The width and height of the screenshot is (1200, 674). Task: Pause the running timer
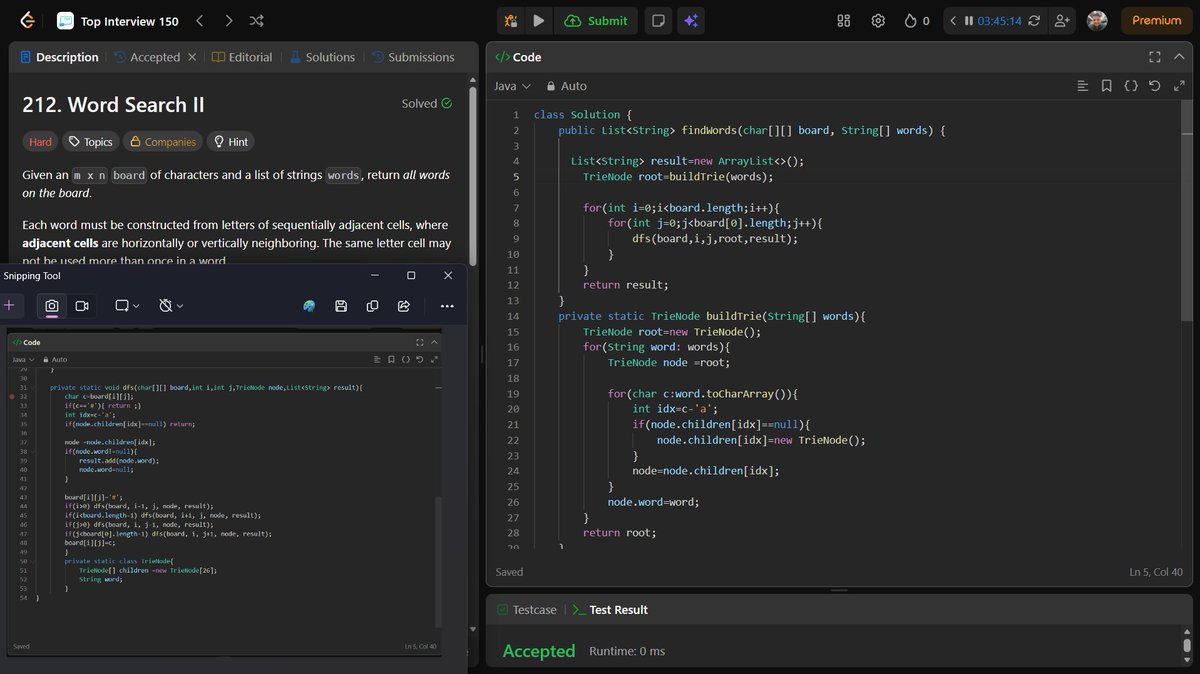969,20
